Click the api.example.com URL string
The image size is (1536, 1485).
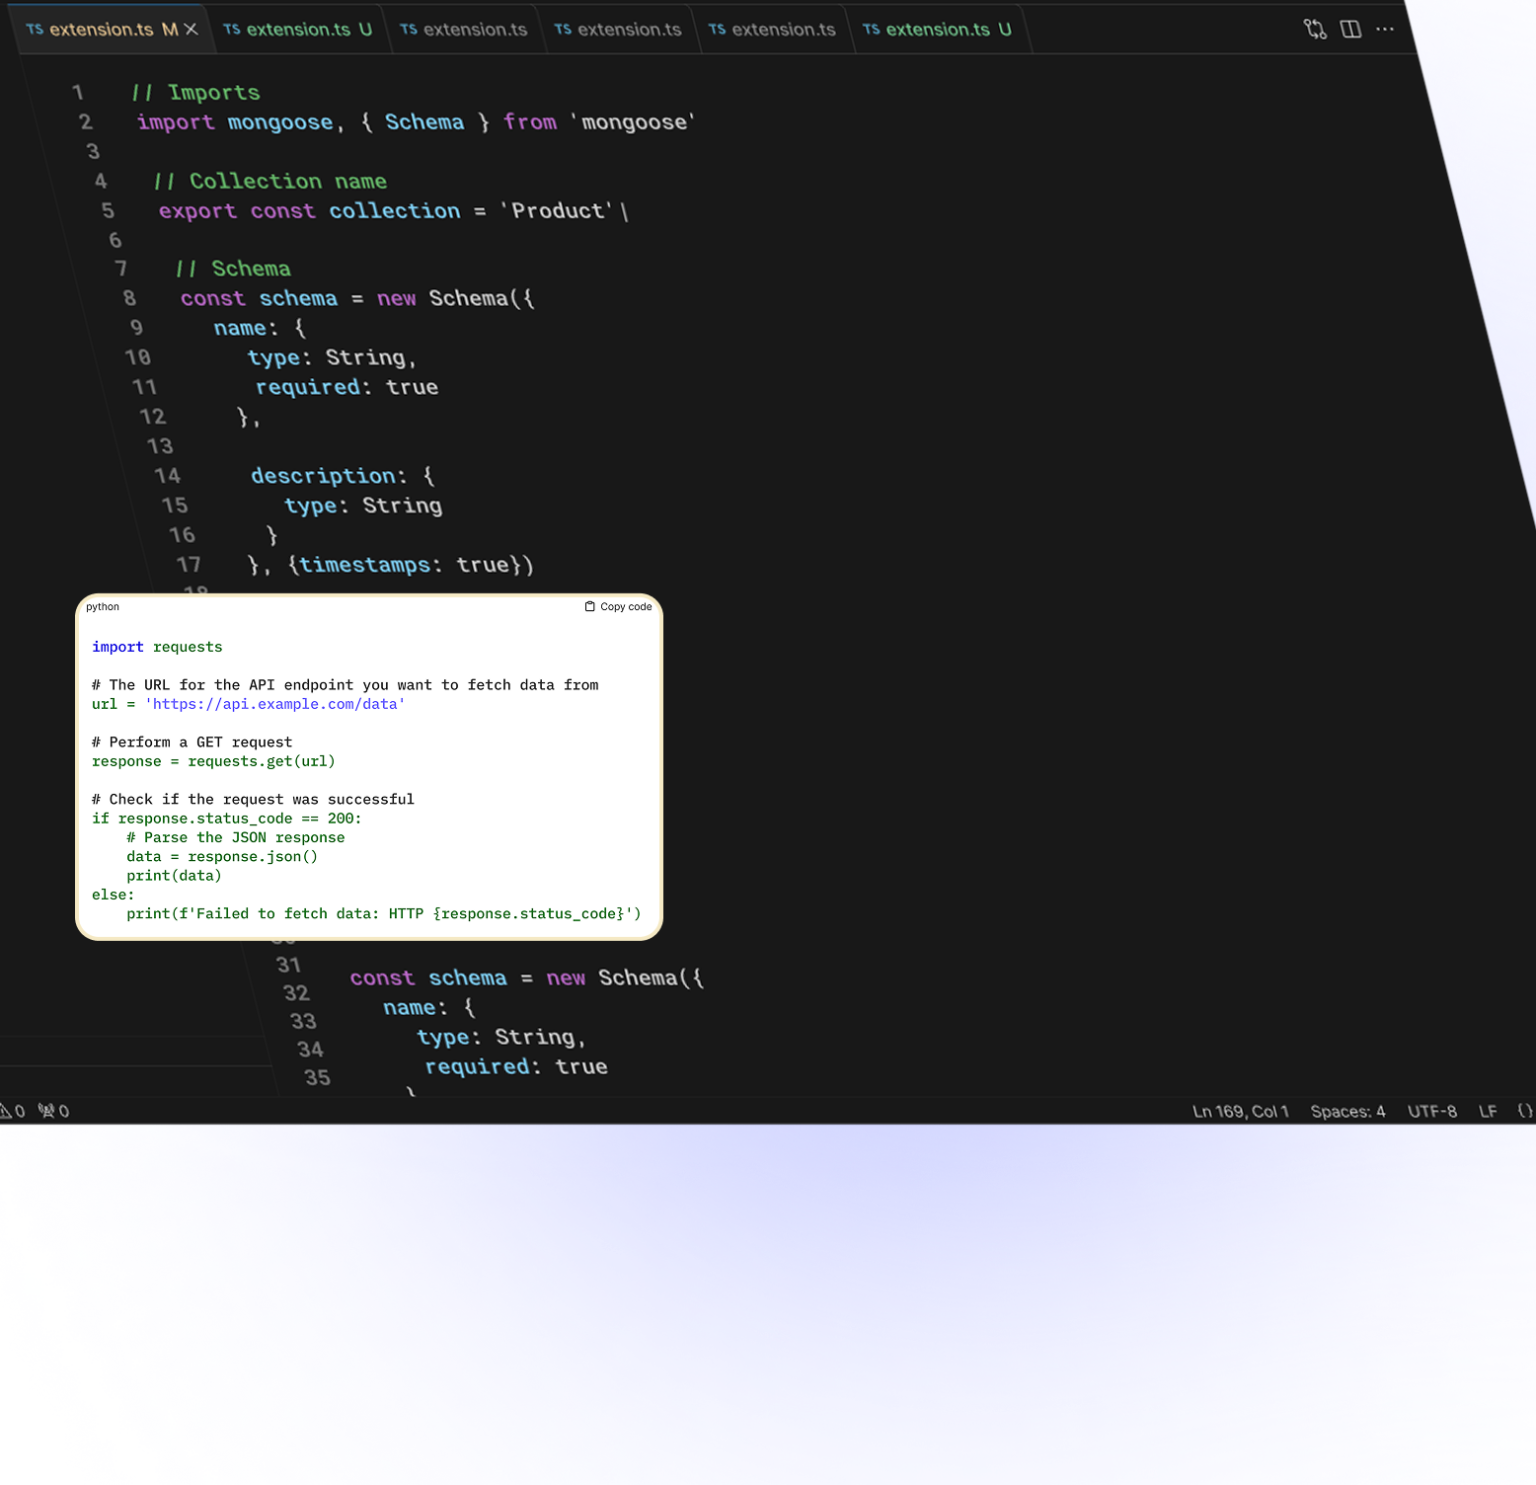(275, 704)
